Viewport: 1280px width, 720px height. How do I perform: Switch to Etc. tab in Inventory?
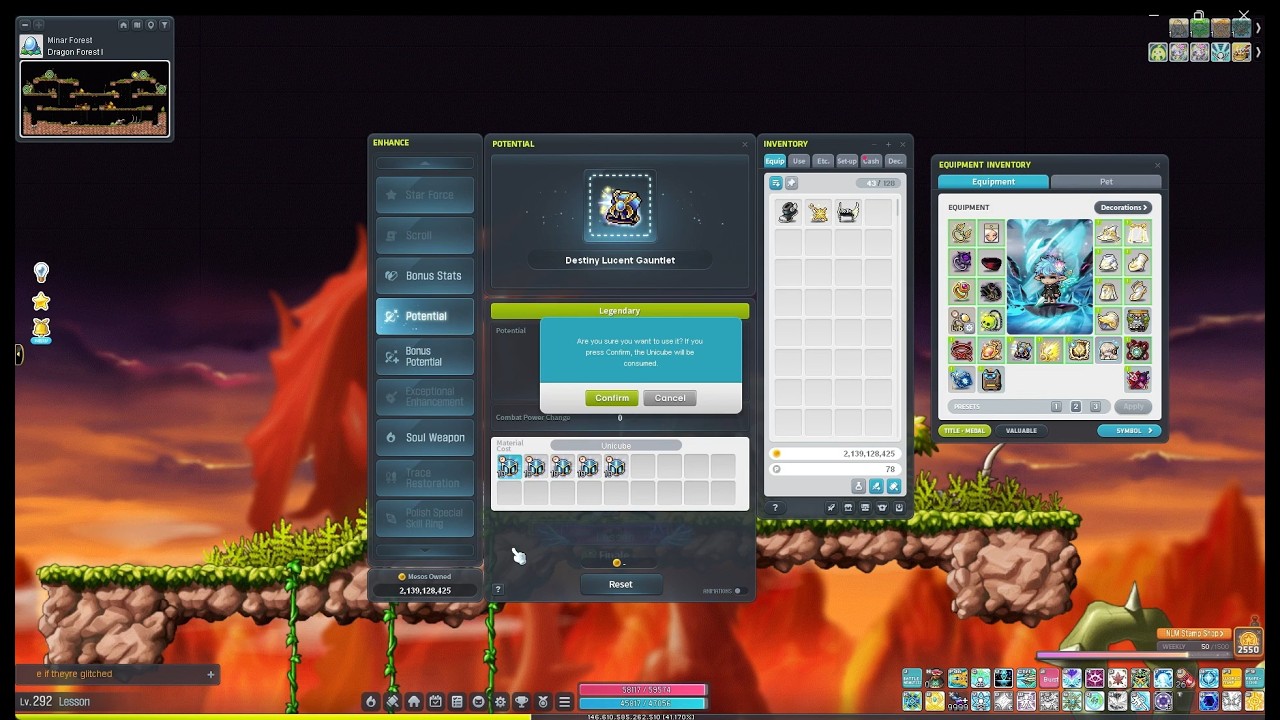click(x=823, y=161)
